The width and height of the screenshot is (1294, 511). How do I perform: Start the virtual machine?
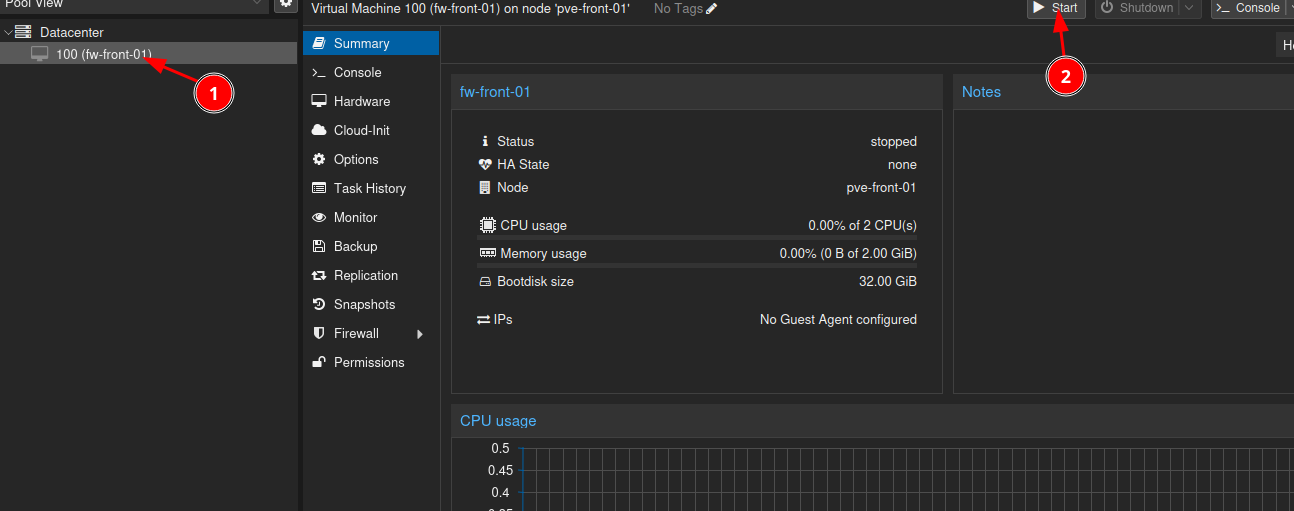1055,8
